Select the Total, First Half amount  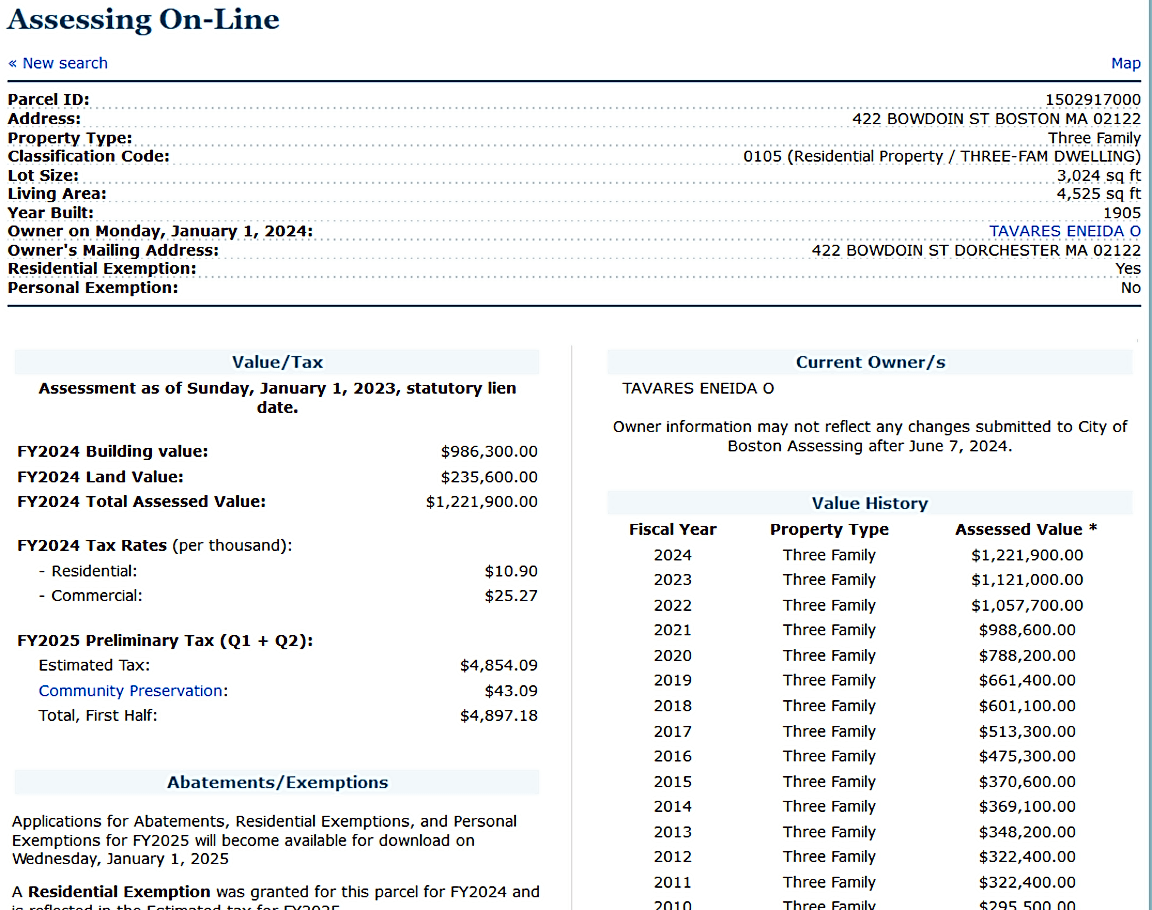click(x=498, y=716)
